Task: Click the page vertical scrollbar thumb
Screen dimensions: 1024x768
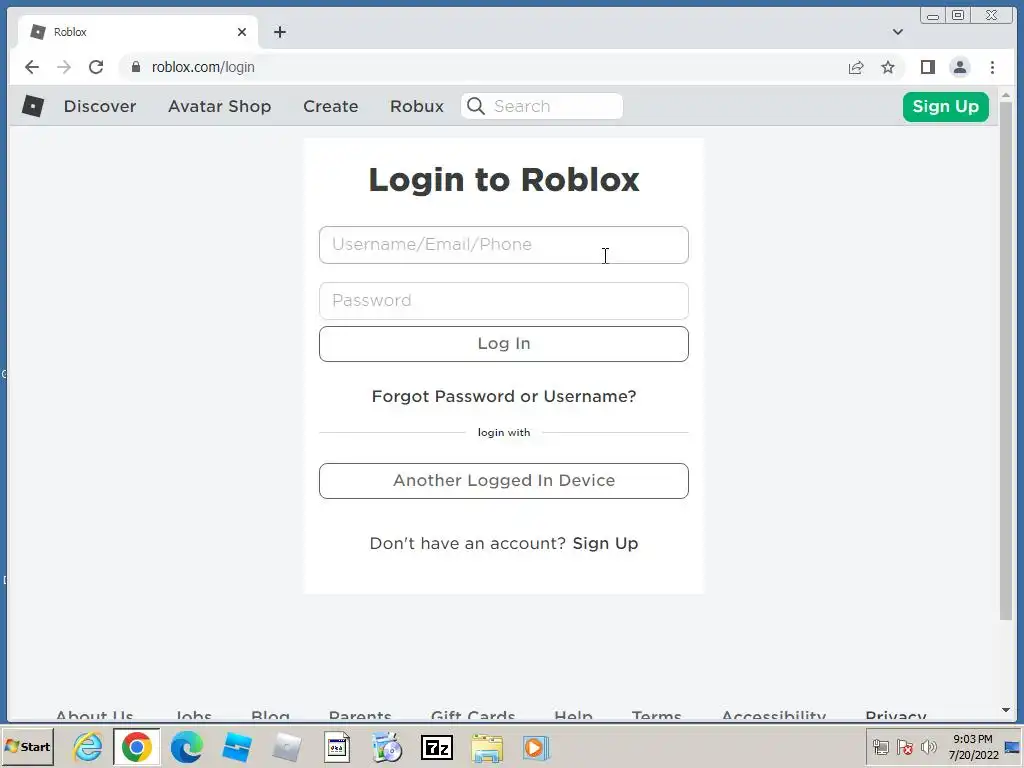Action: coord(1006,360)
